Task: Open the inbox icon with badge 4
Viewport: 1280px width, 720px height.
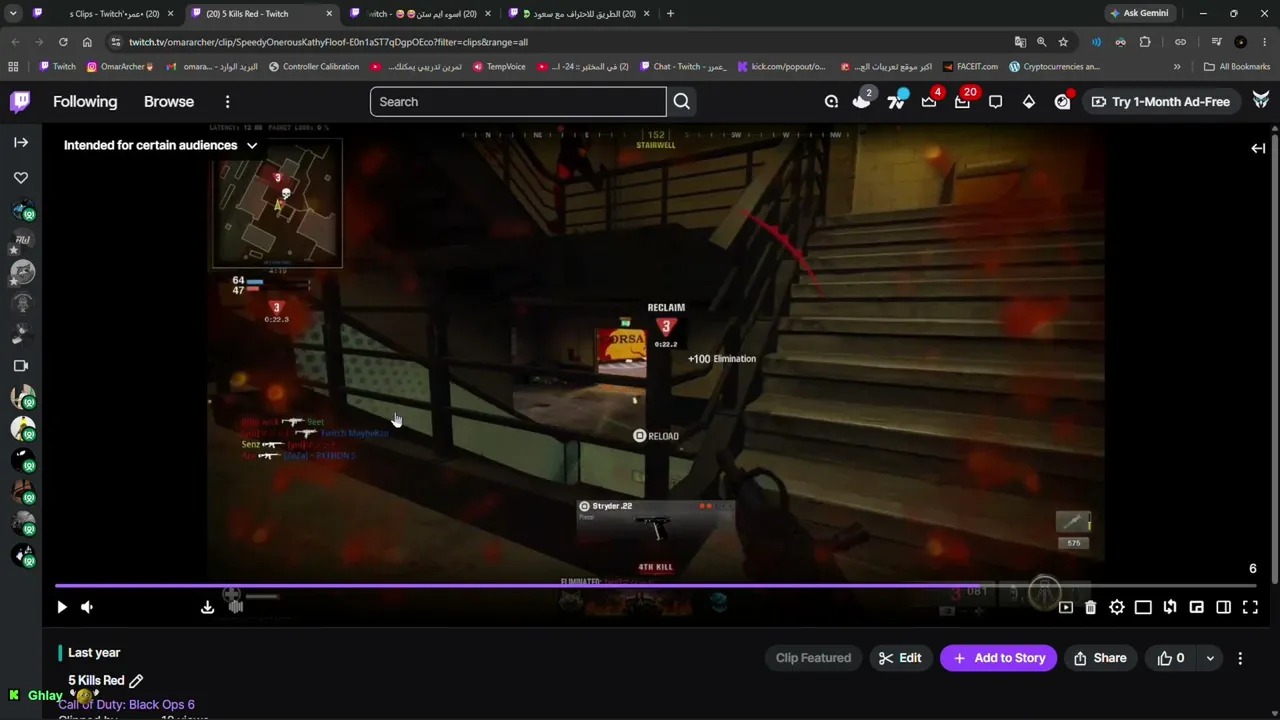Action: (929, 101)
